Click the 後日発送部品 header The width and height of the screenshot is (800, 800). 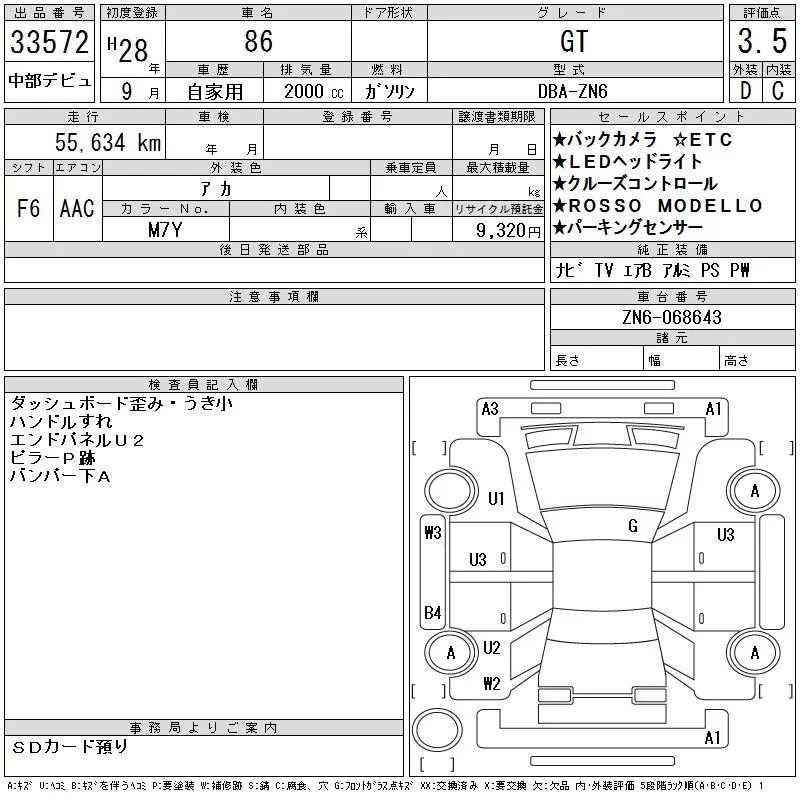(x=274, y=249)
